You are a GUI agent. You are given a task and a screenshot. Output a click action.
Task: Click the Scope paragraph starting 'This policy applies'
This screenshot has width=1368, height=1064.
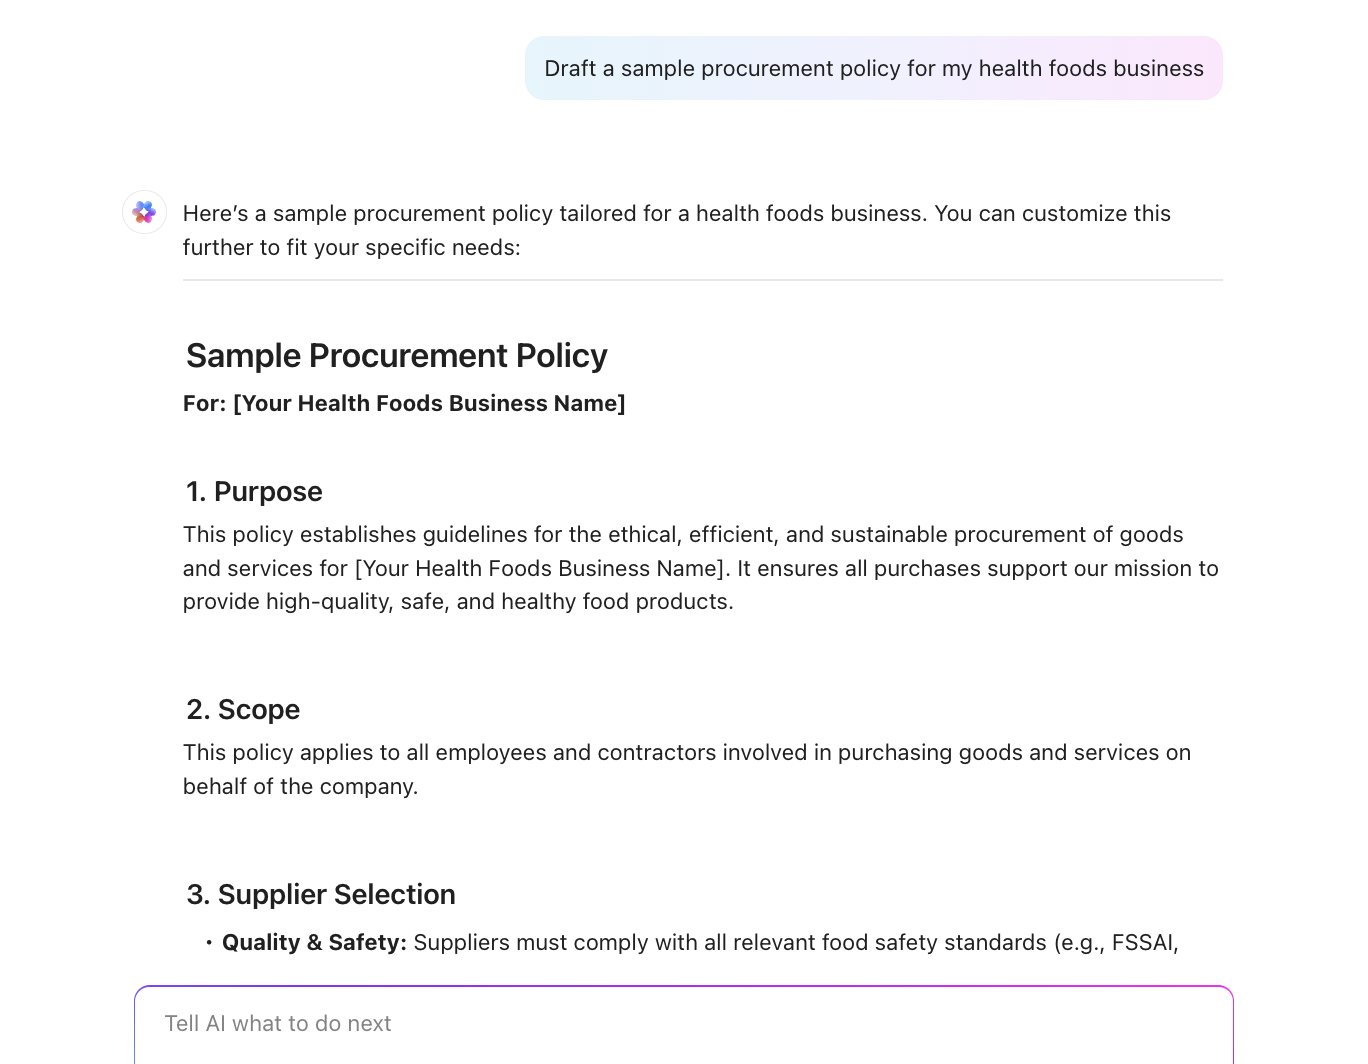[686, 752]
